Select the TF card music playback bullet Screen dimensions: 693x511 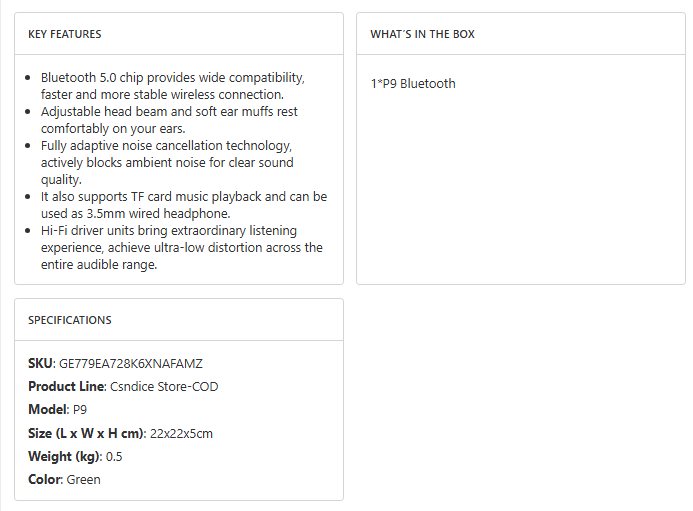click(x=183, y=205)
